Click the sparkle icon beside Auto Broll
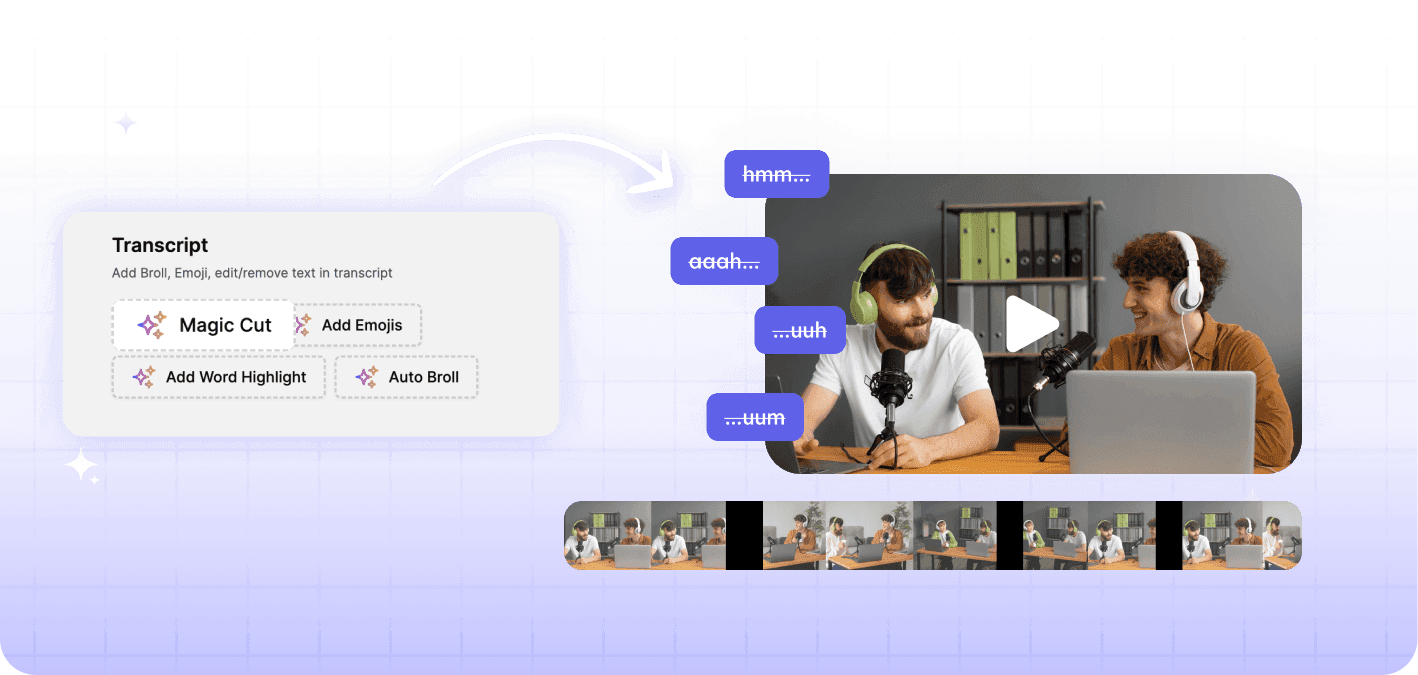Image resolution: width=1418 pixels, height=675 pixels. pyautogui.click(x=367, y=377)
